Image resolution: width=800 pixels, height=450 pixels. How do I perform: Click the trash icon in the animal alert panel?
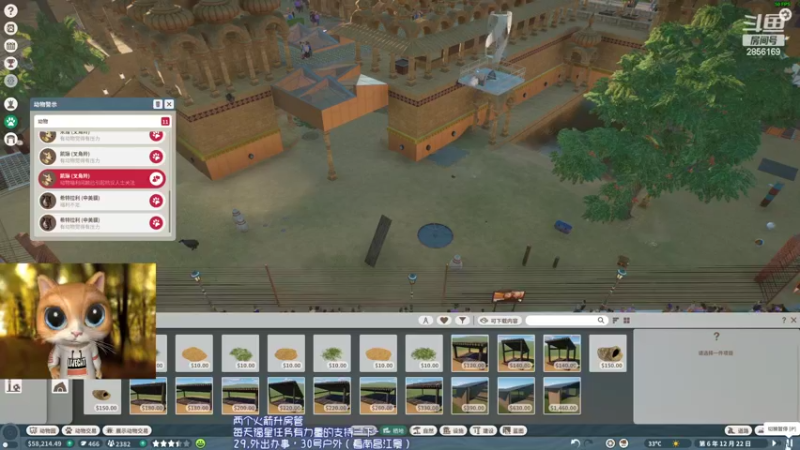(x=158, y=104)
